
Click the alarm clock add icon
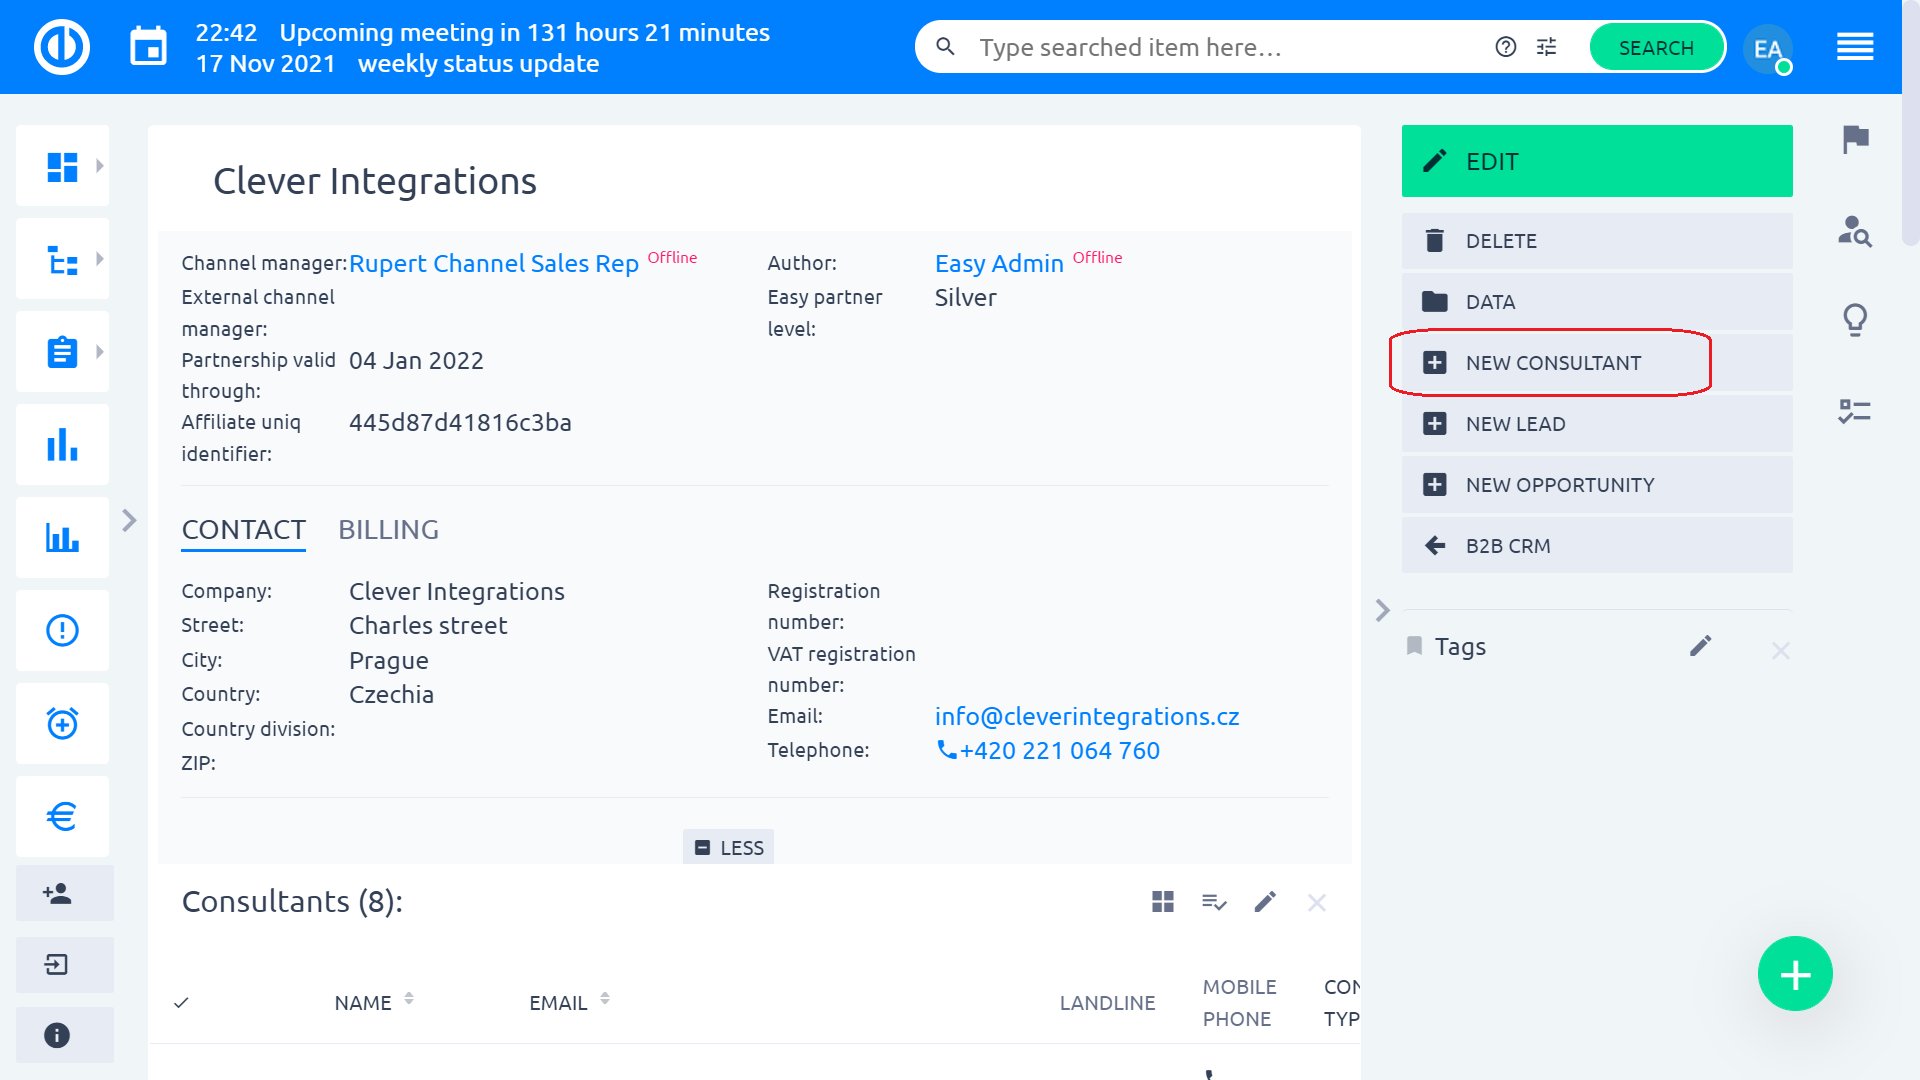62,723
